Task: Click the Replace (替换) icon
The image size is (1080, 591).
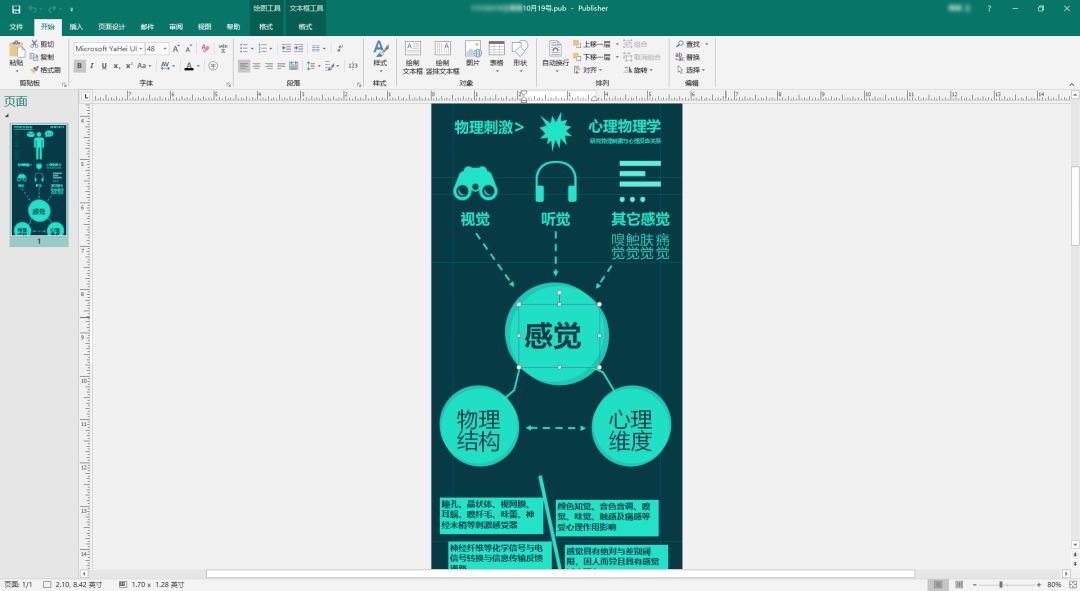Action: (680, 56)
